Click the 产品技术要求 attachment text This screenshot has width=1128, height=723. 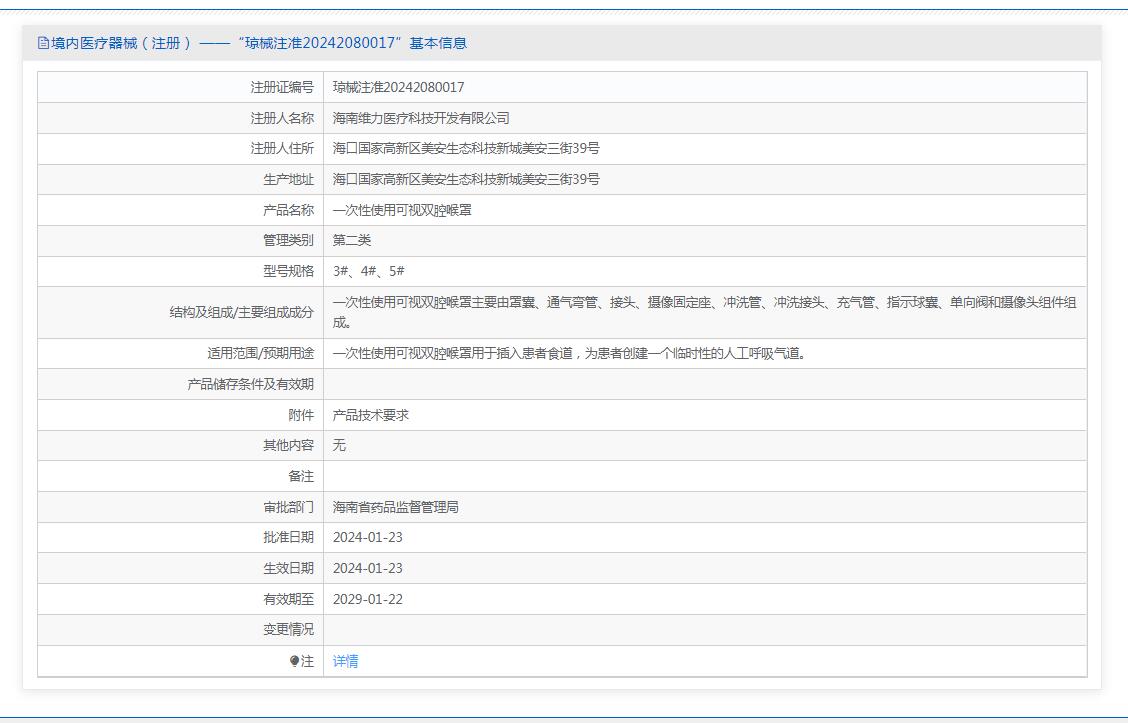[x=371, y=415]
